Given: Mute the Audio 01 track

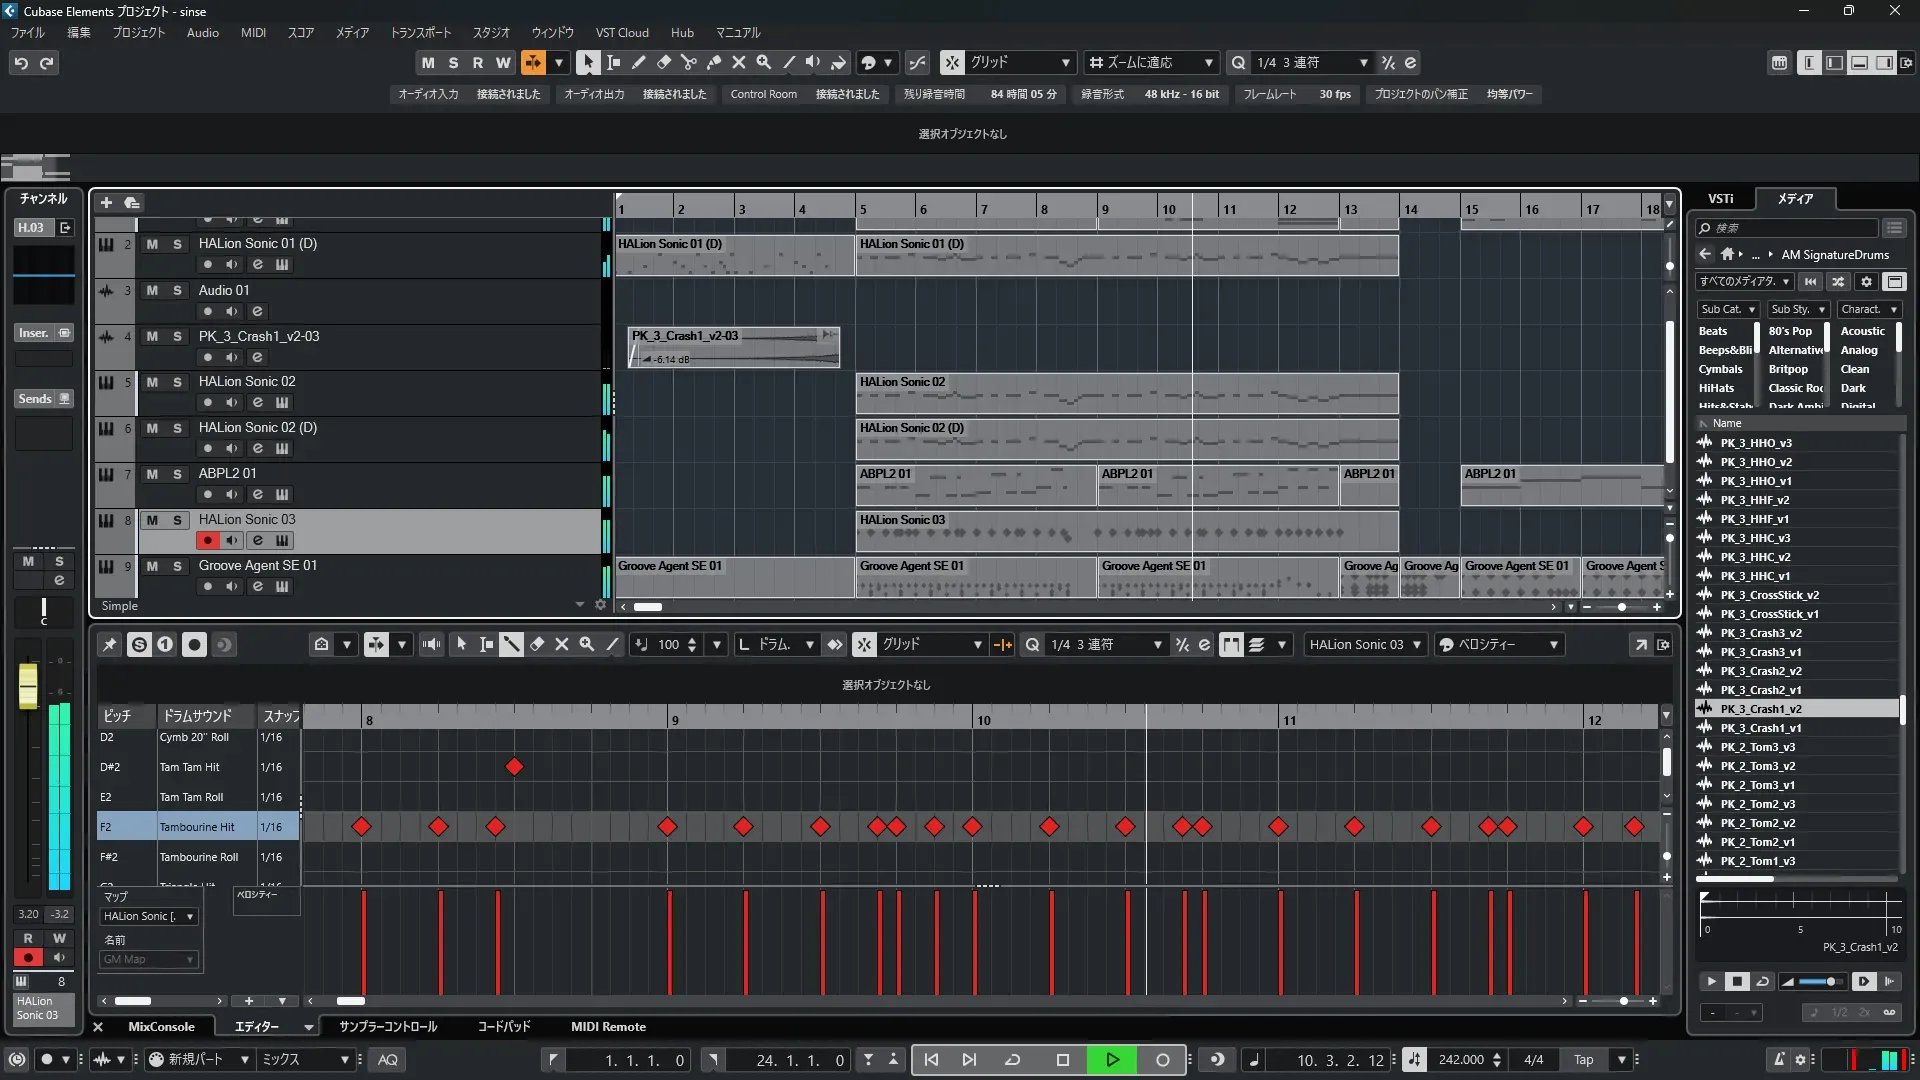Looking at the screenshot, I should [152, 290].
